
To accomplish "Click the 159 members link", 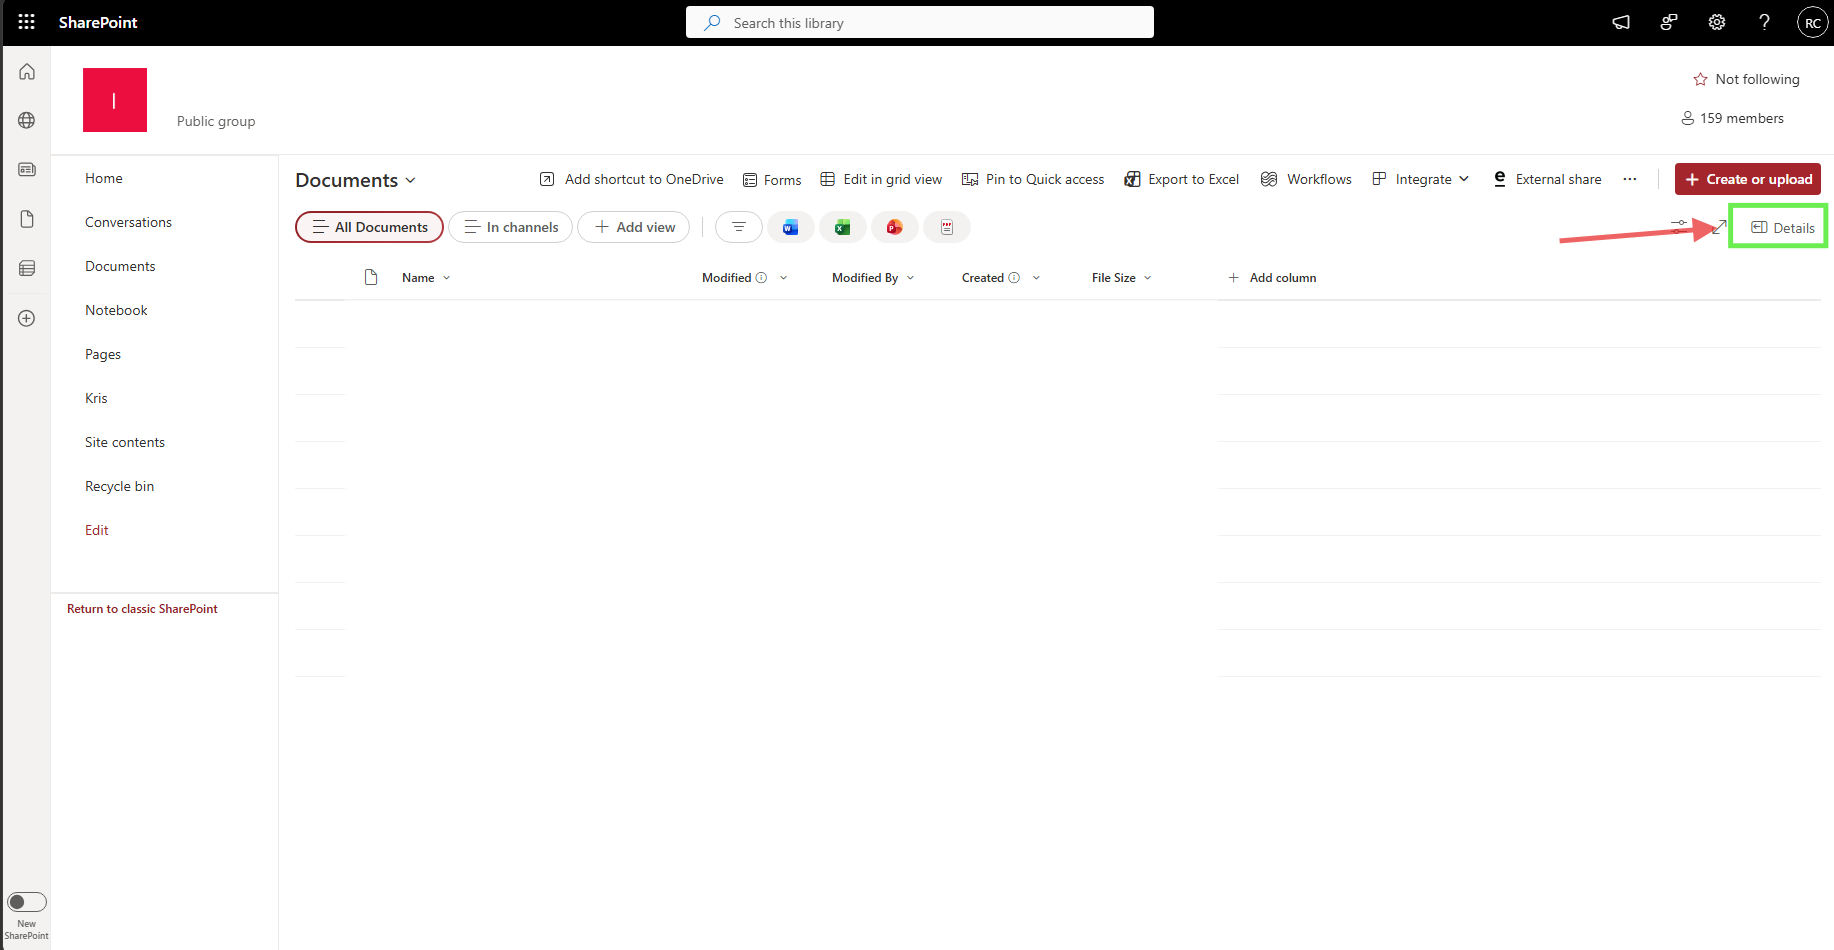I will tap(1732, 118).
